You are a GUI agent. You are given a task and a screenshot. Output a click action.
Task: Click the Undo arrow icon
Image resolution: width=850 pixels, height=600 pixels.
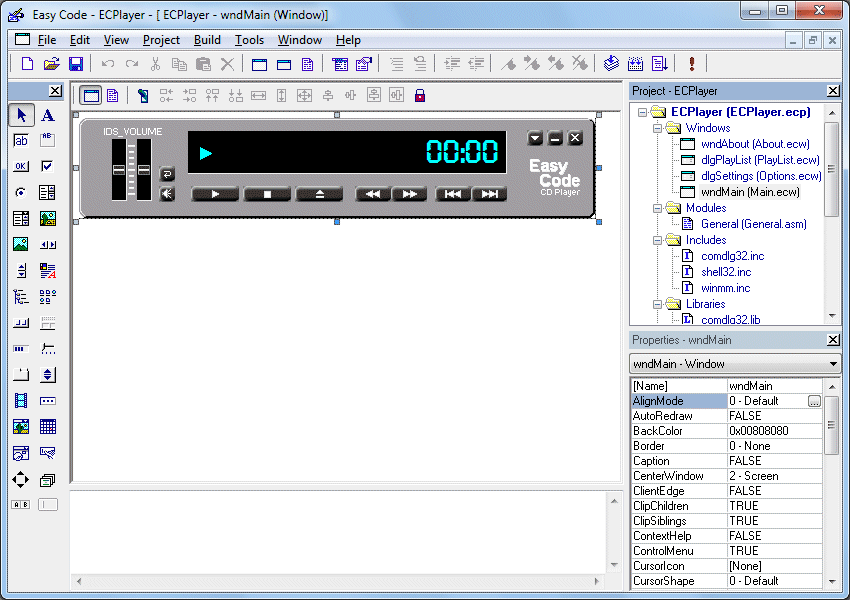pyautogui.click(x=108, y=64)
